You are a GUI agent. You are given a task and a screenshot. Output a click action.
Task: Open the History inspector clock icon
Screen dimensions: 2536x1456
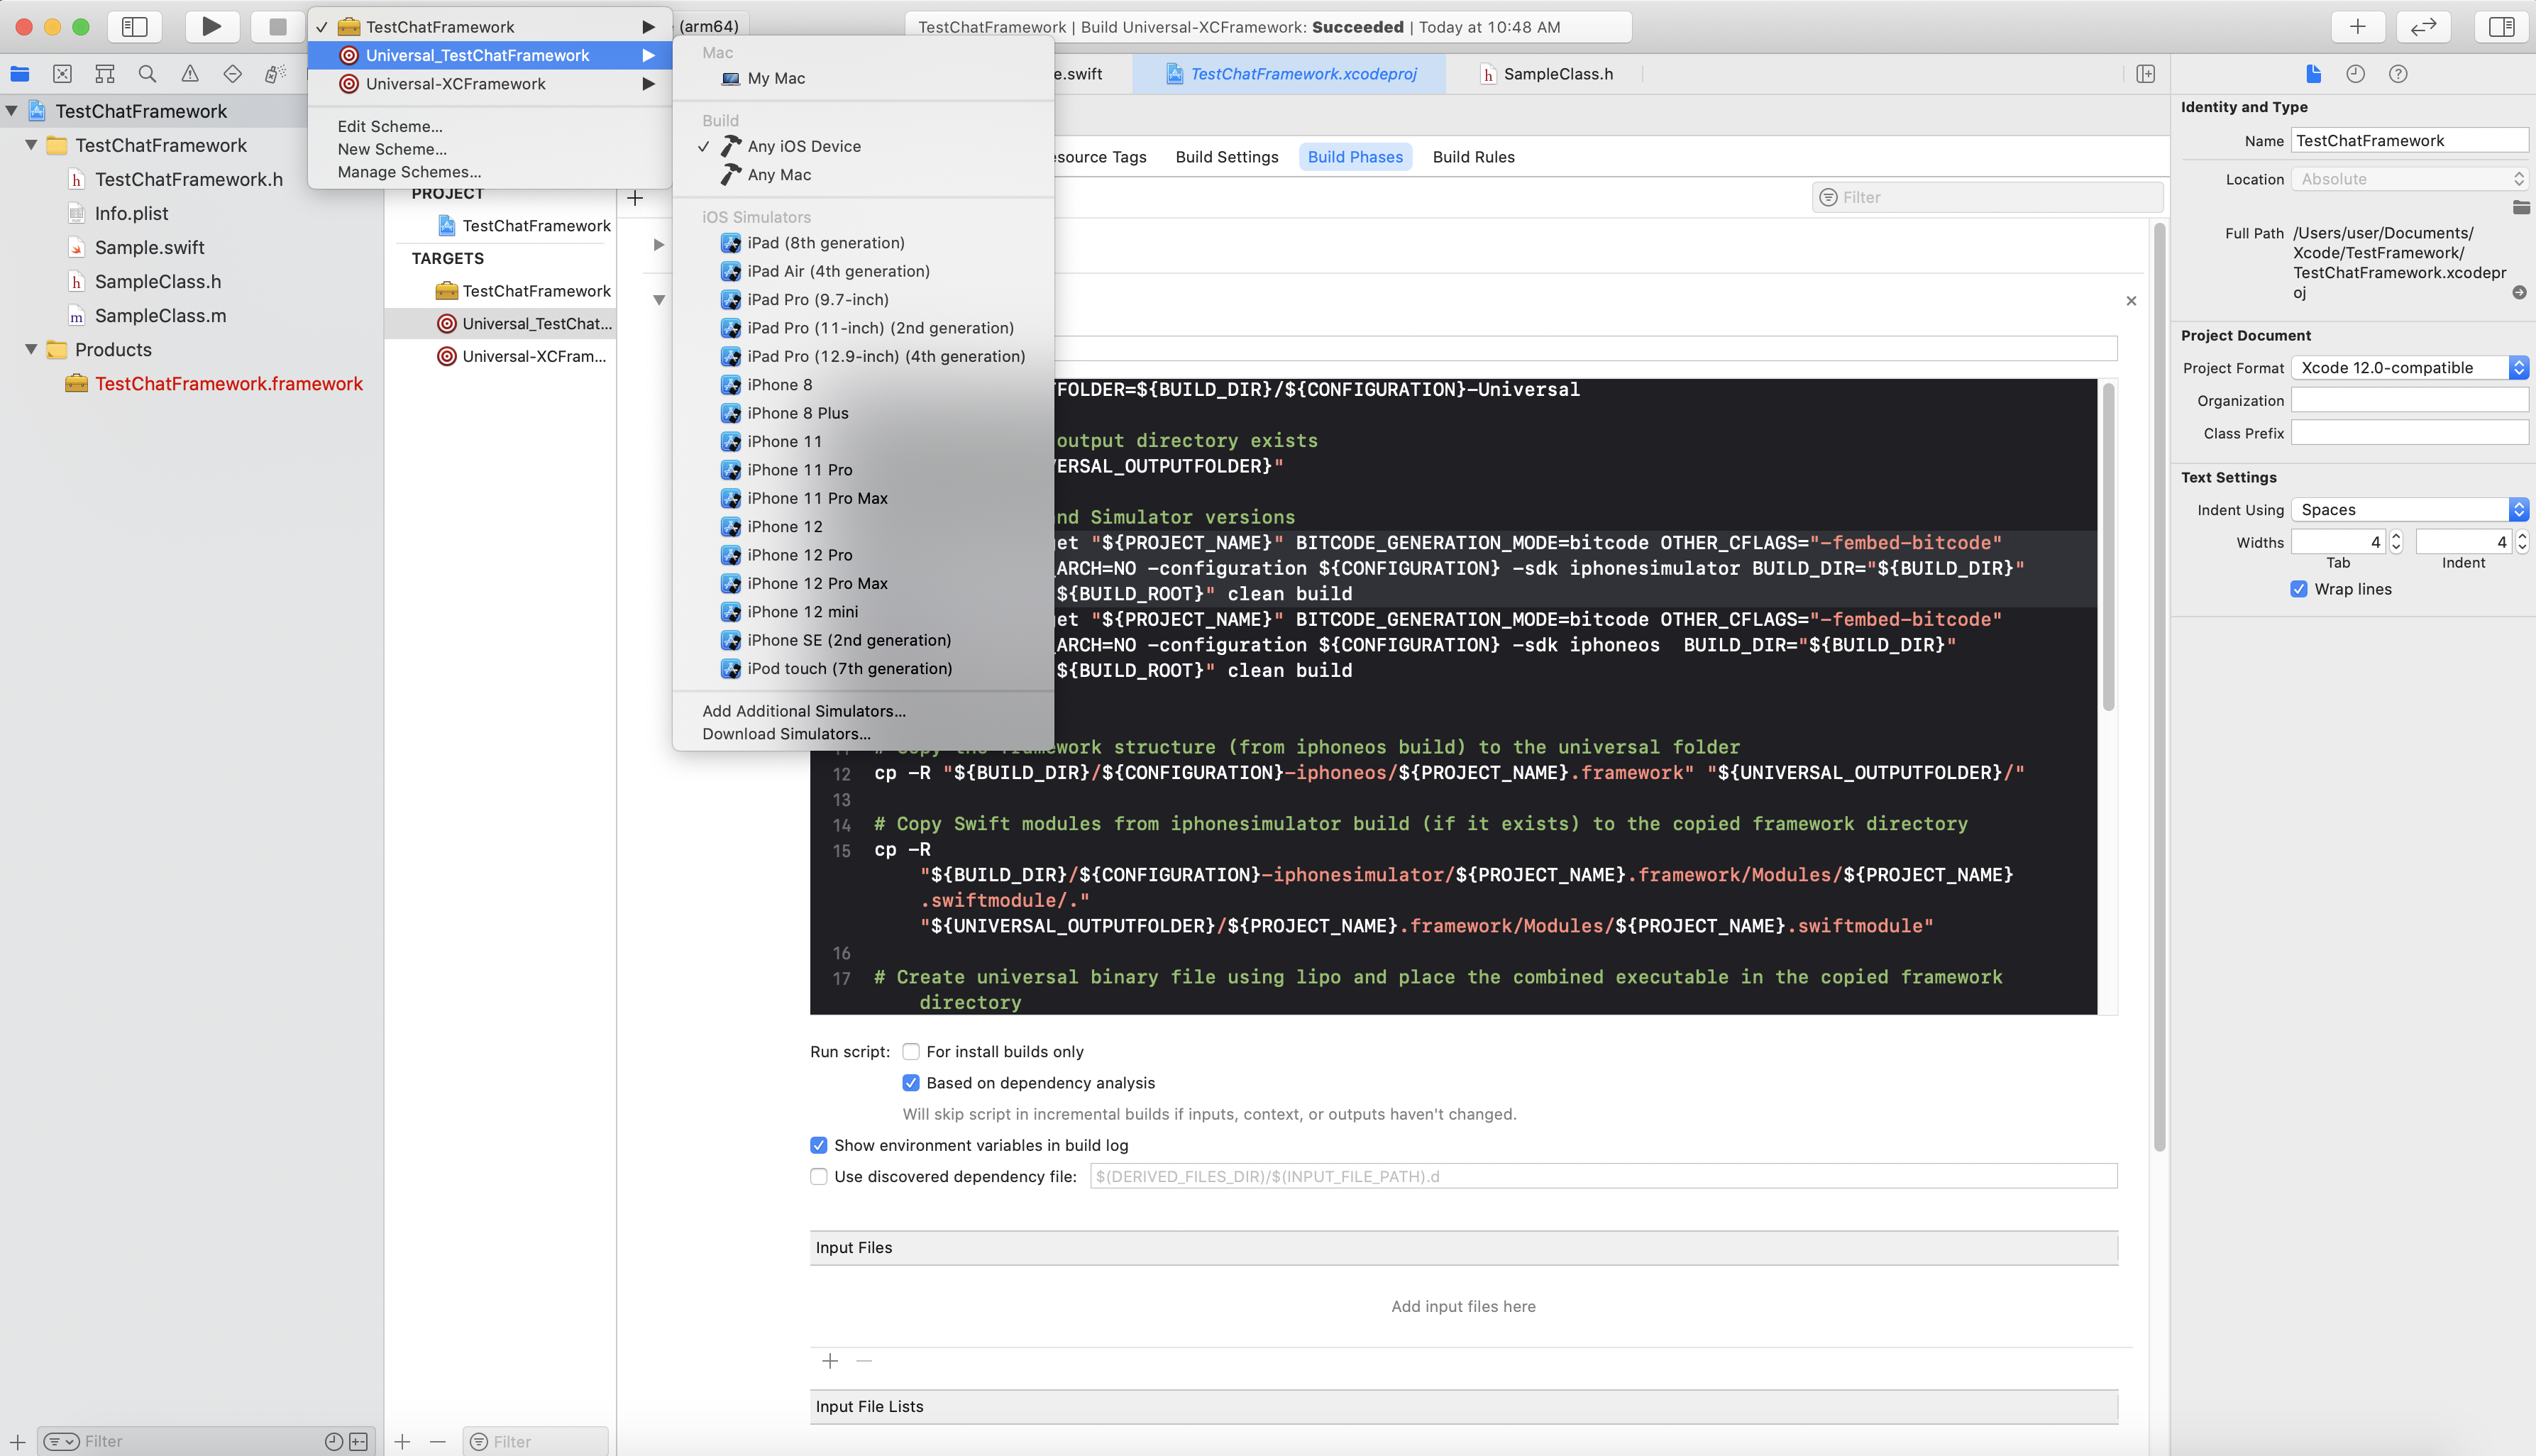(x=2355, y=73)
